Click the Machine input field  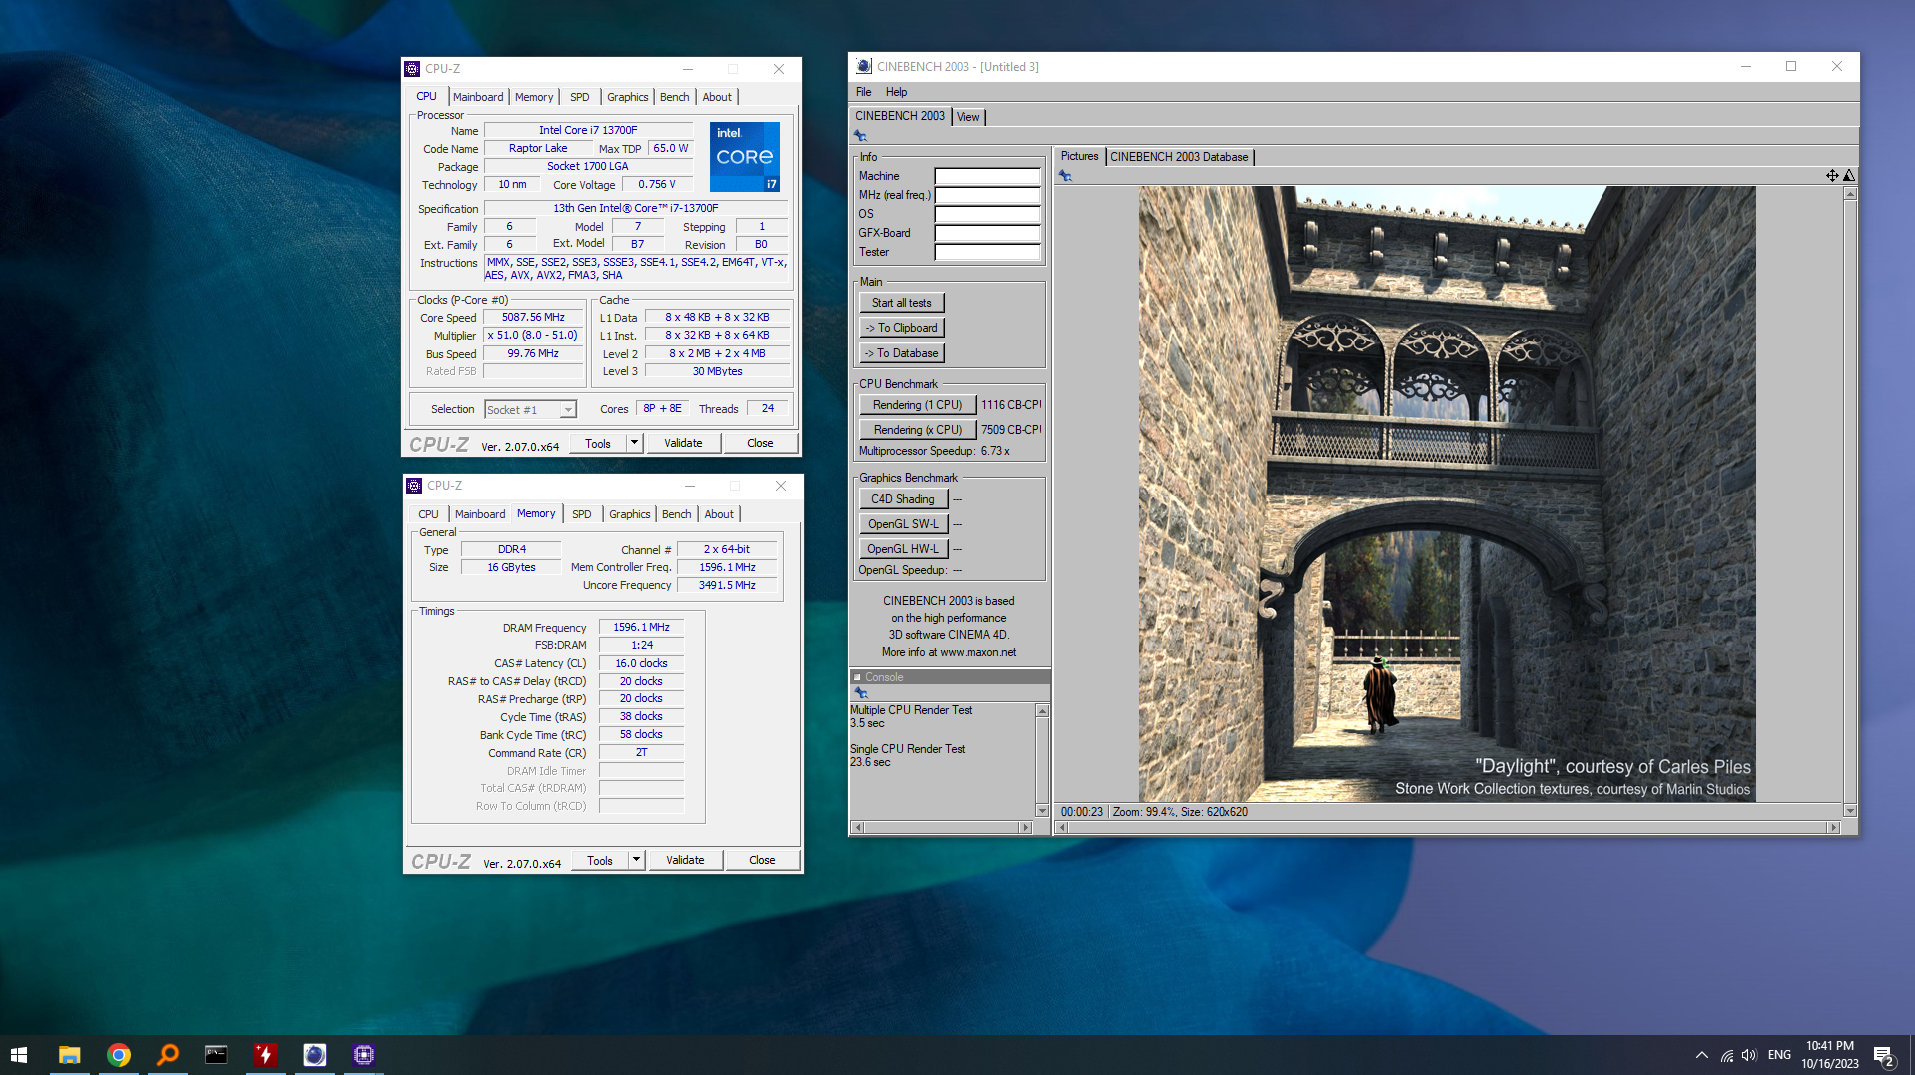(987, 176)
